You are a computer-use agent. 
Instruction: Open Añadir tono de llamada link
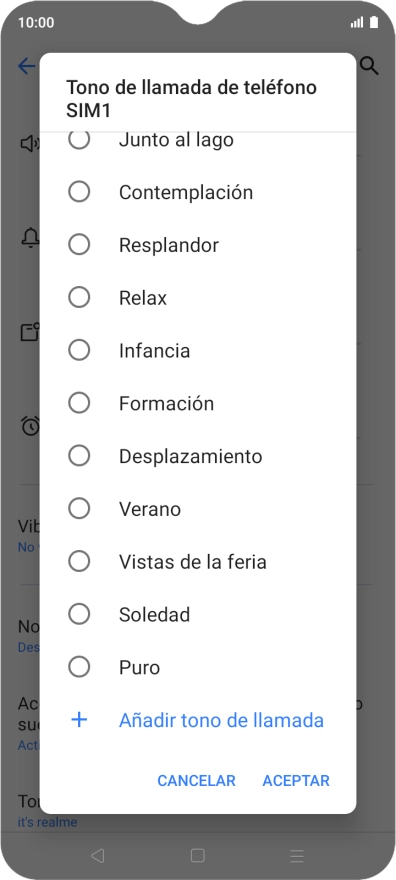(221, 720)
